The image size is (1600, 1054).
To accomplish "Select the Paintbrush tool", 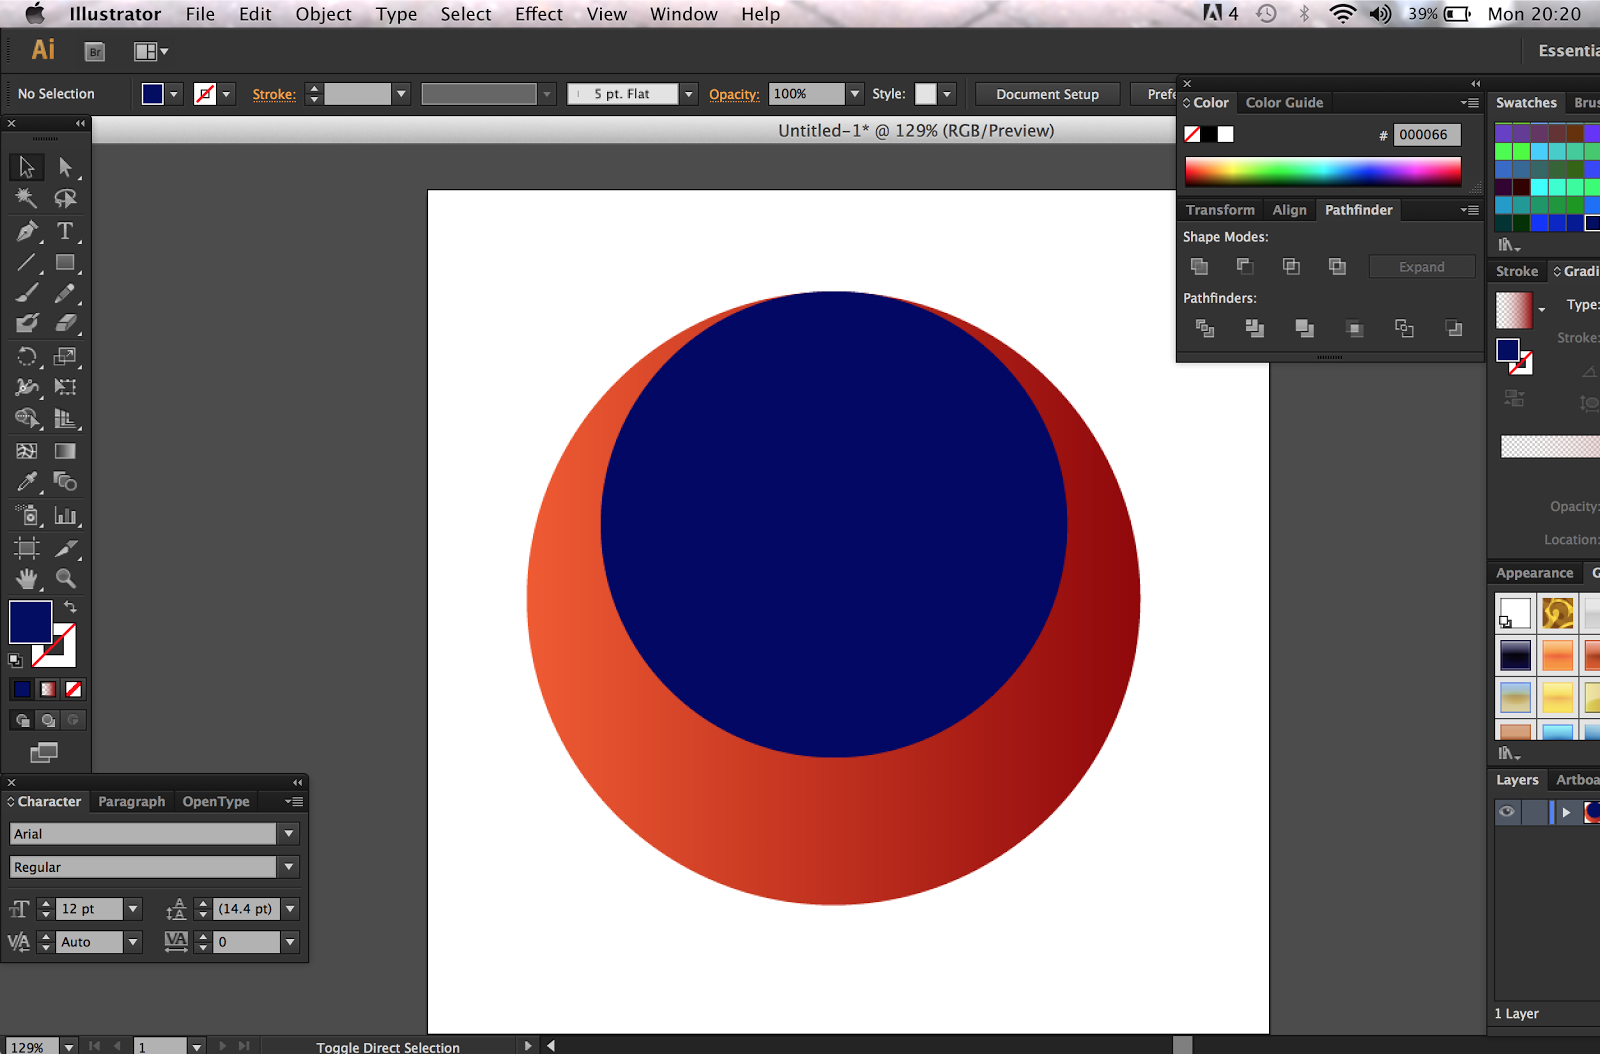I will point(27,293).
